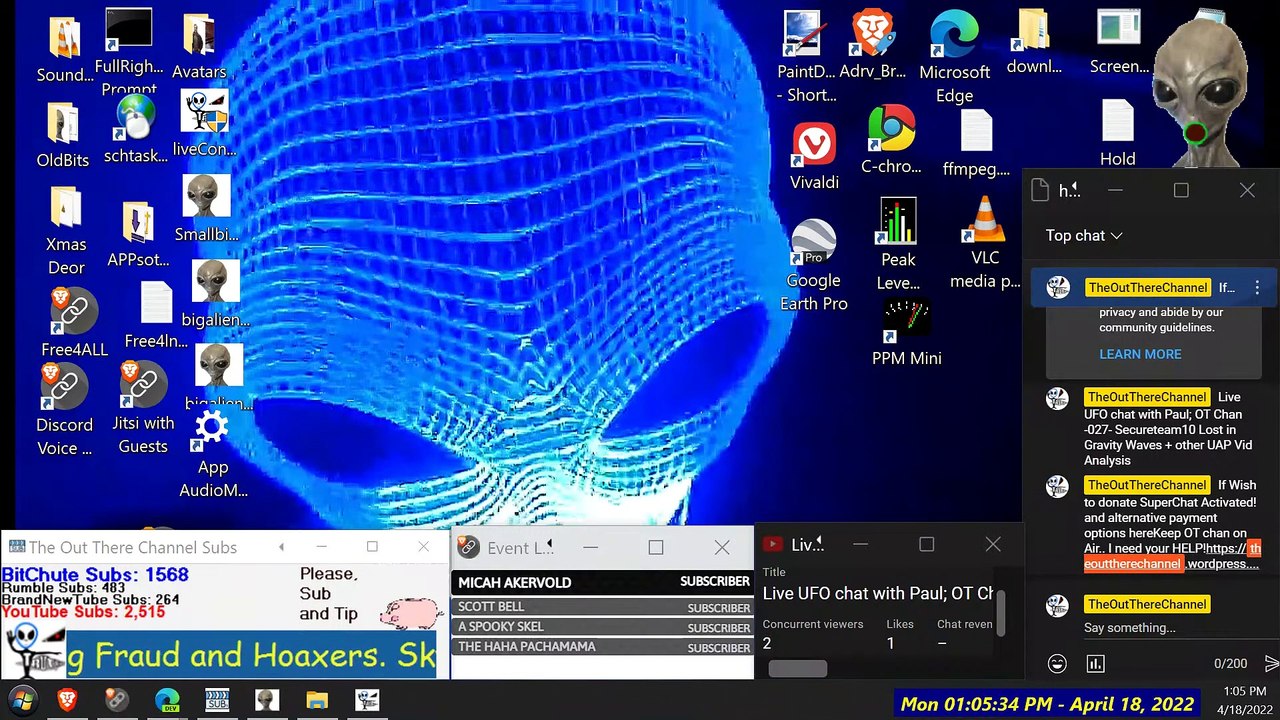
Task: Send the chat message arrow
Action: pyautogui.click(x=1271, y=663)
